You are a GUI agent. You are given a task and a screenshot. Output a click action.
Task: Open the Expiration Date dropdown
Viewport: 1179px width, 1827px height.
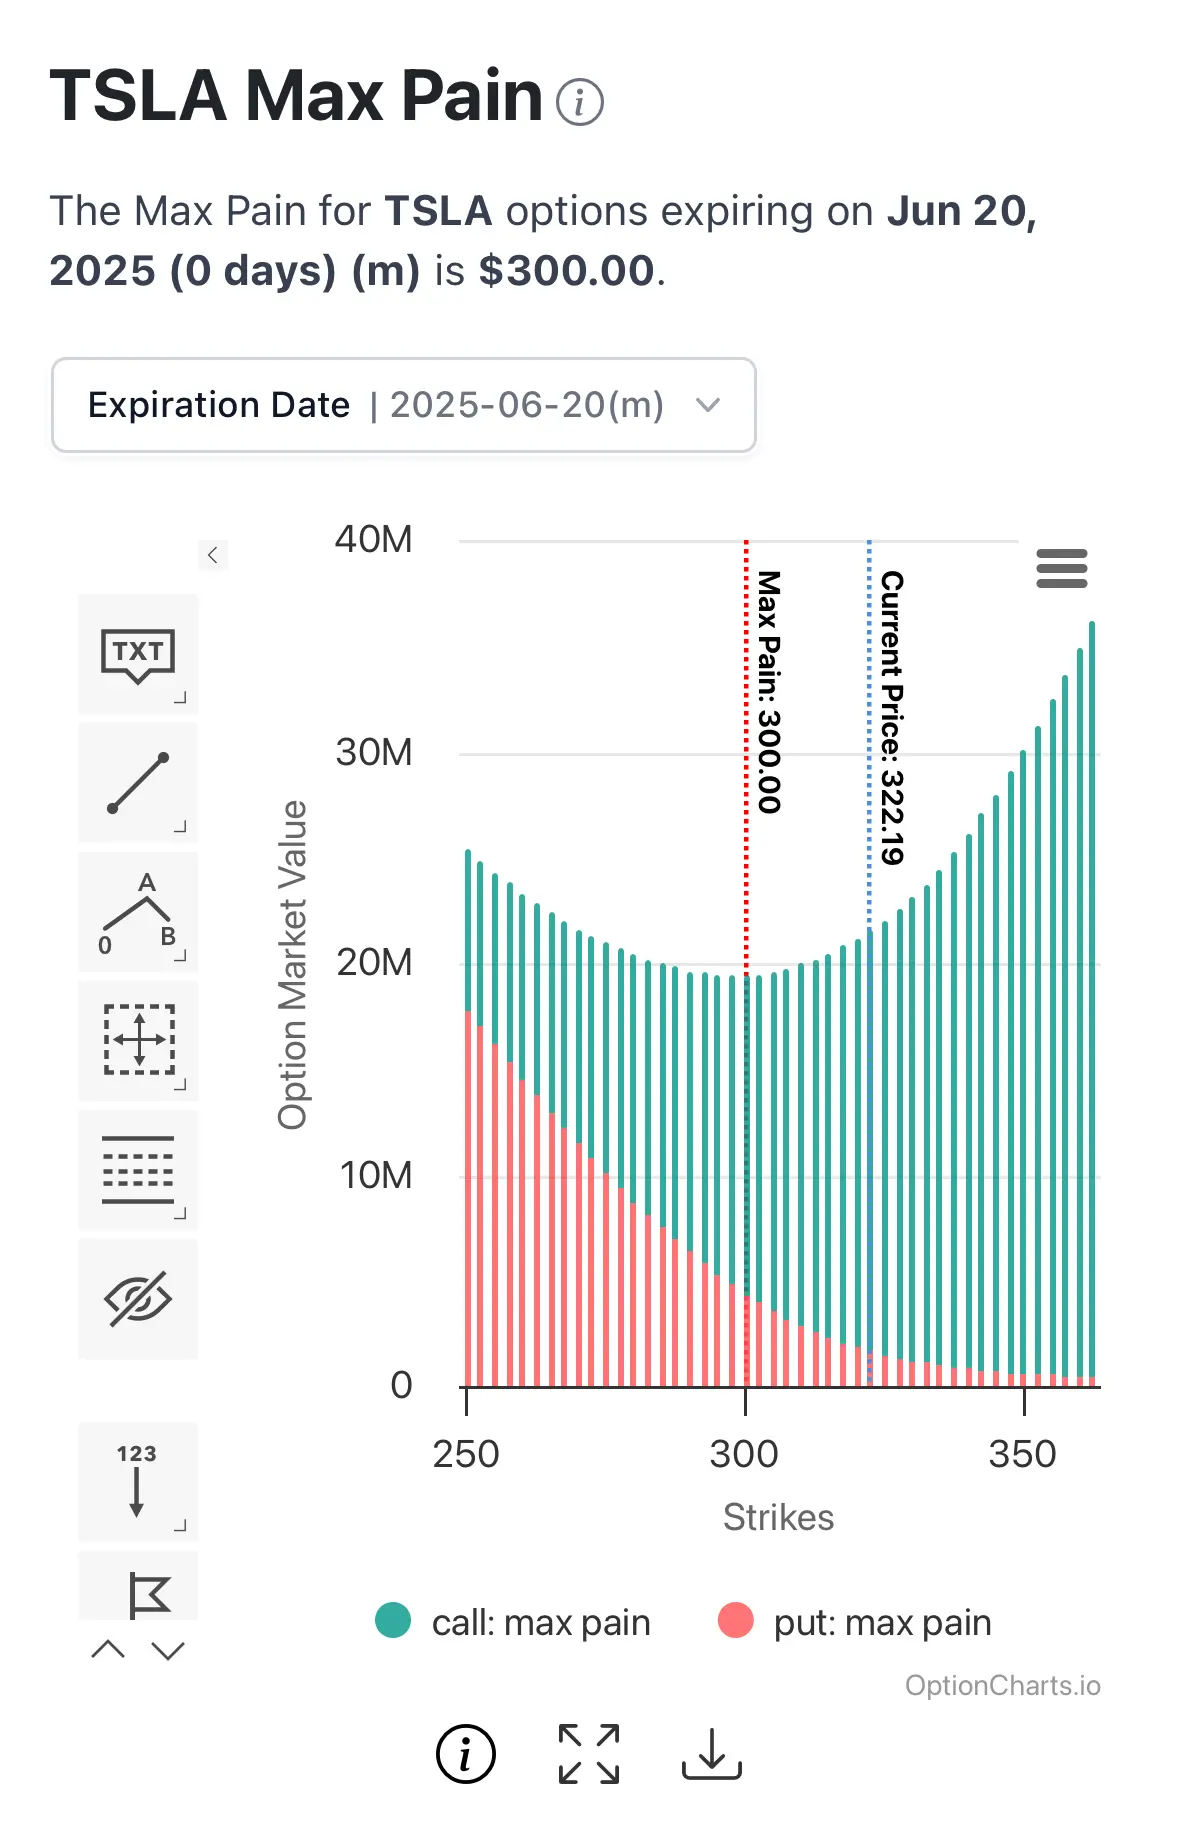click(404, 405)
